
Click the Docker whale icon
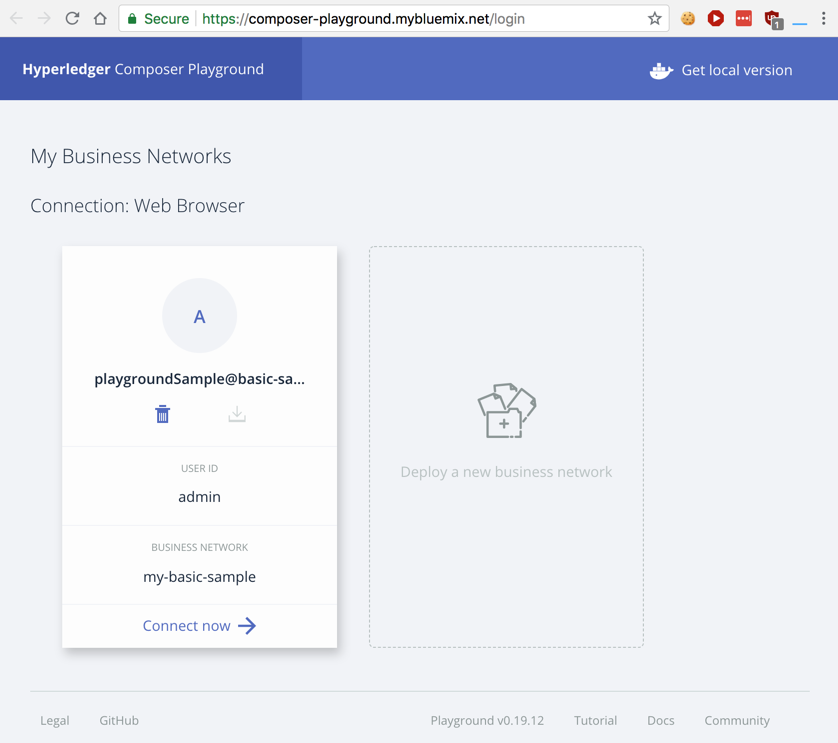point(661,70)
